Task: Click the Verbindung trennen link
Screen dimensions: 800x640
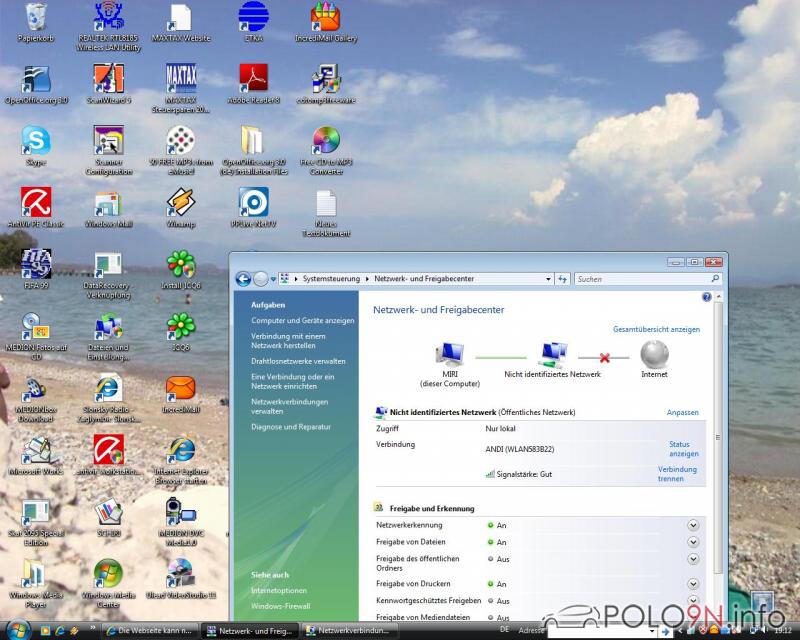Action: click(x=677, y=474)
